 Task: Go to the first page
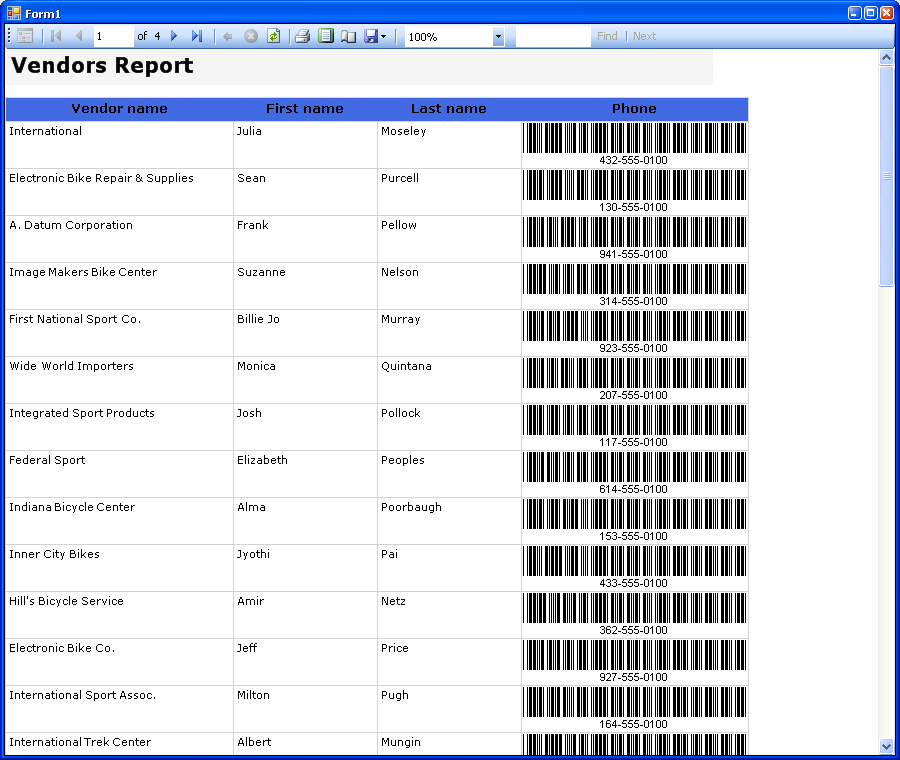tap(56, 36)
